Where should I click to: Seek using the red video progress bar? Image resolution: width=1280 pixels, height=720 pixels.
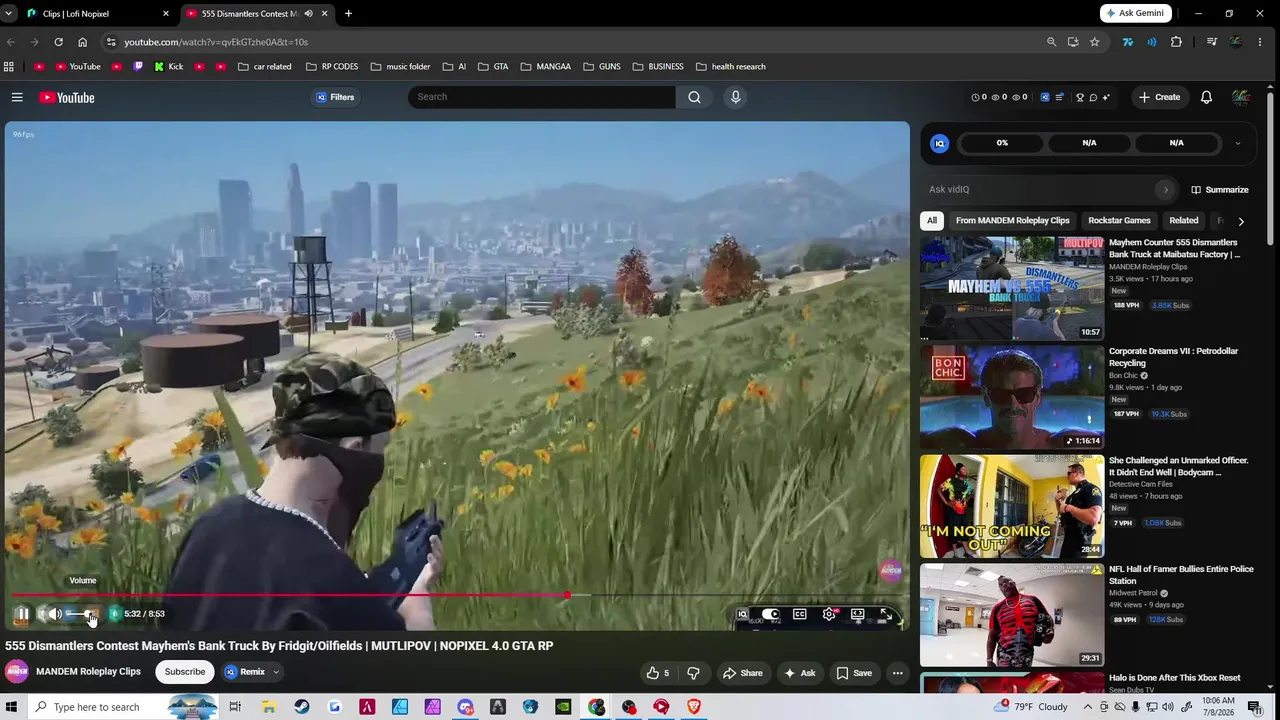click(x=457, y=595)
